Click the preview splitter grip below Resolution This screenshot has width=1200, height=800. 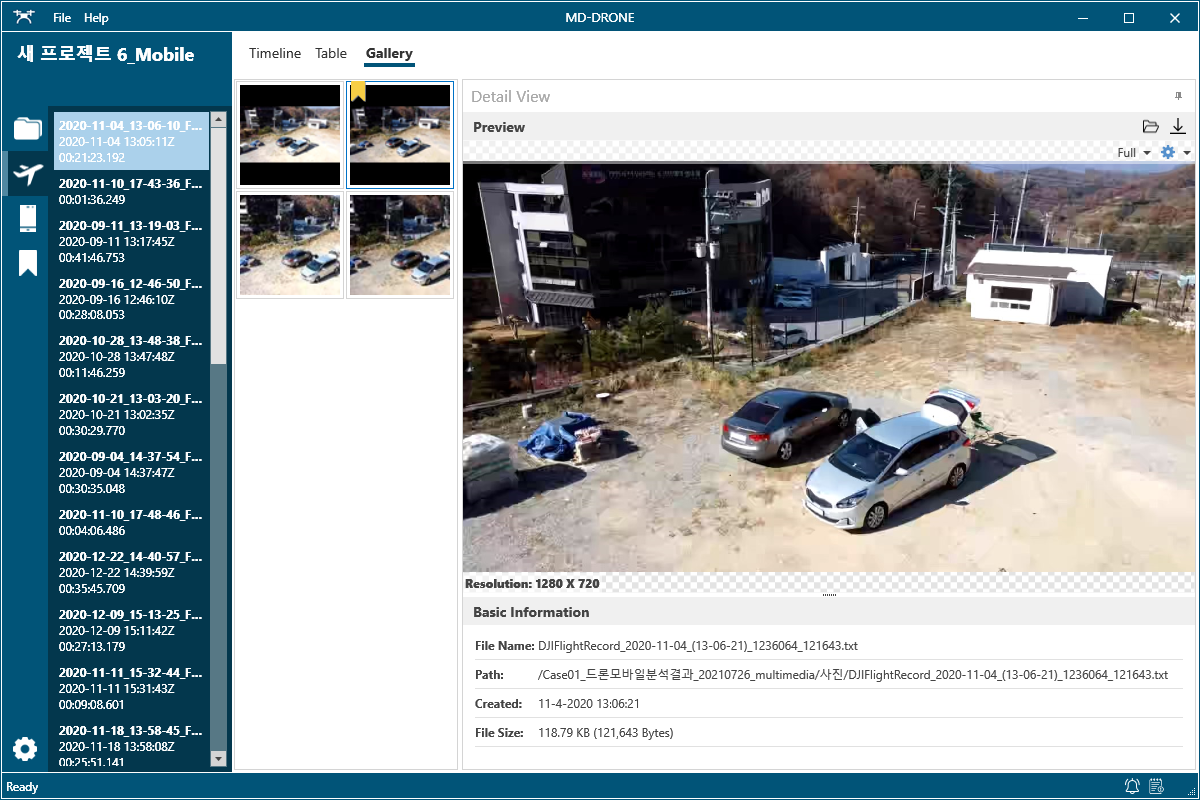829,595
